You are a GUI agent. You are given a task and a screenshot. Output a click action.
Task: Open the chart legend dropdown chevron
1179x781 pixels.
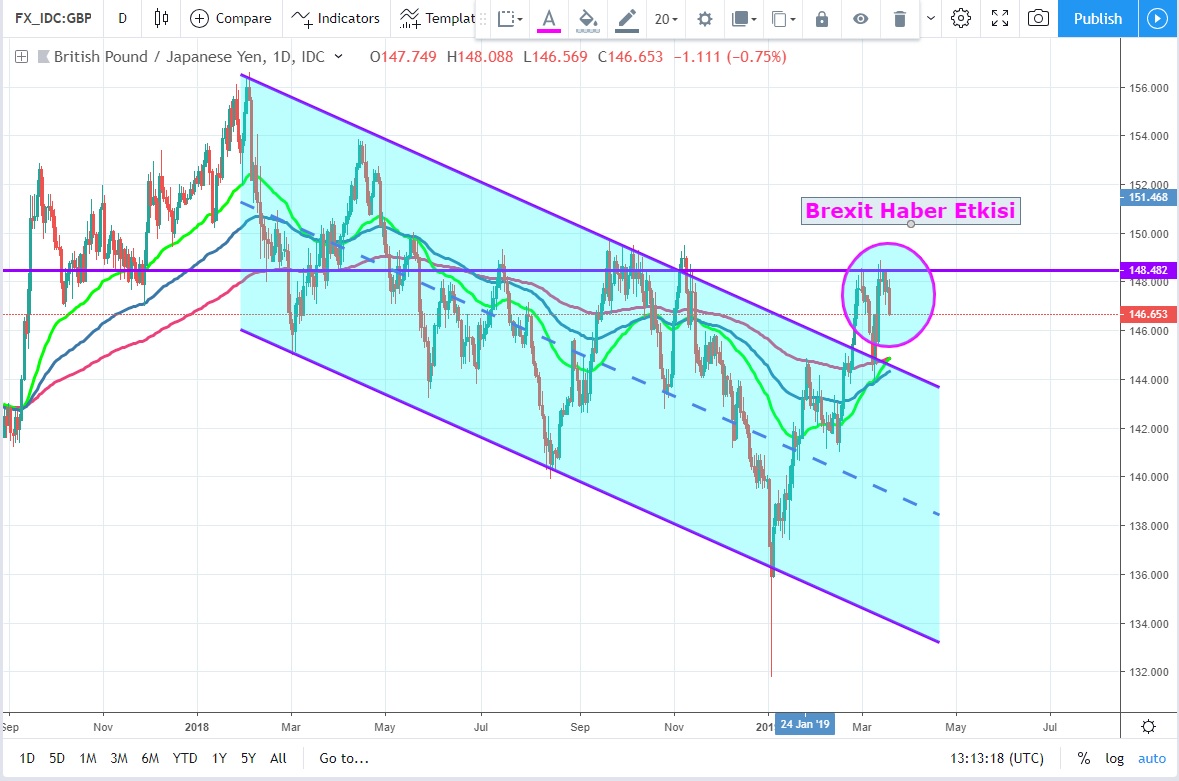click(338, 56)
